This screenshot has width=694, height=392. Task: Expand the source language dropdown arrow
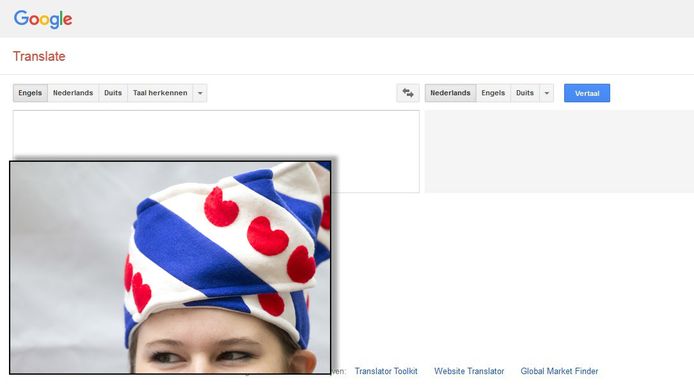tap(200, 93)
